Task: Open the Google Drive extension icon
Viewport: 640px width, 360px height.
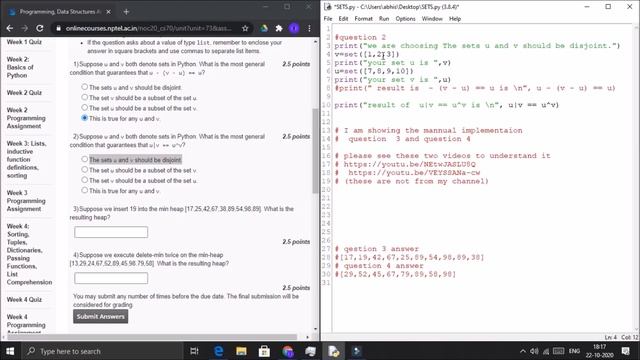Action: 264,28
